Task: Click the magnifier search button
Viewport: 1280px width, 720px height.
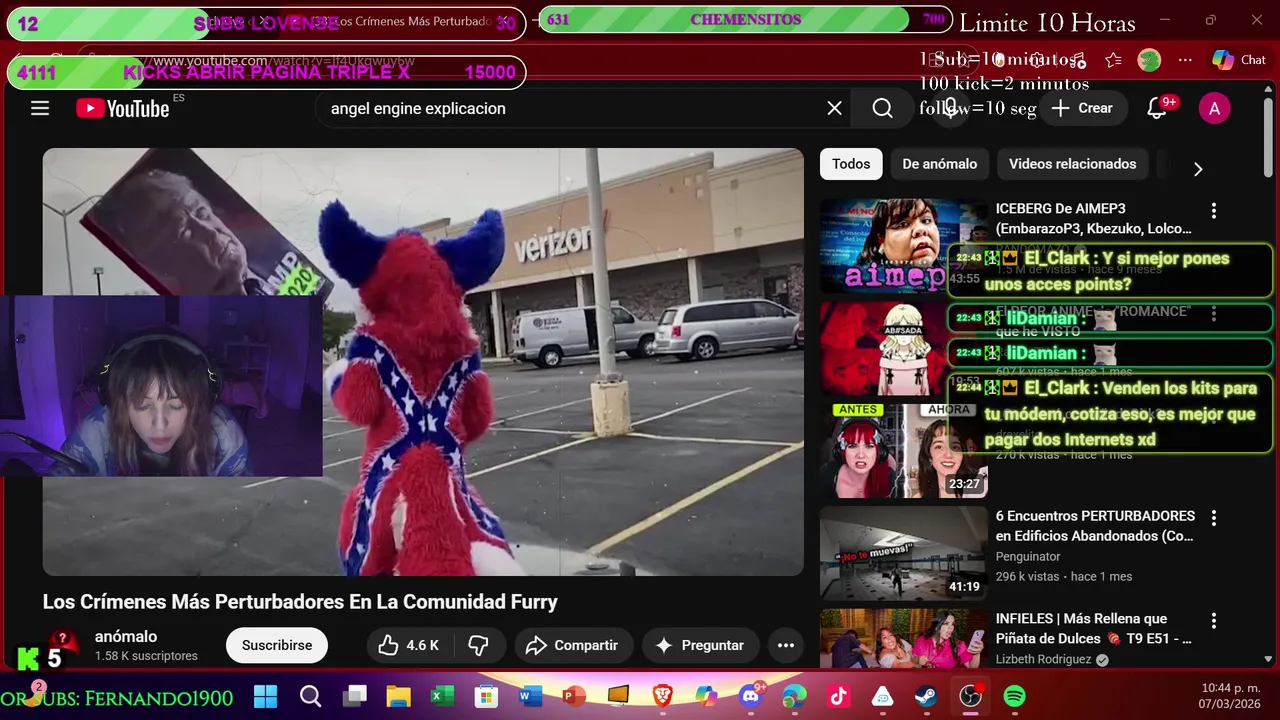Action: [x=882, y=108]
